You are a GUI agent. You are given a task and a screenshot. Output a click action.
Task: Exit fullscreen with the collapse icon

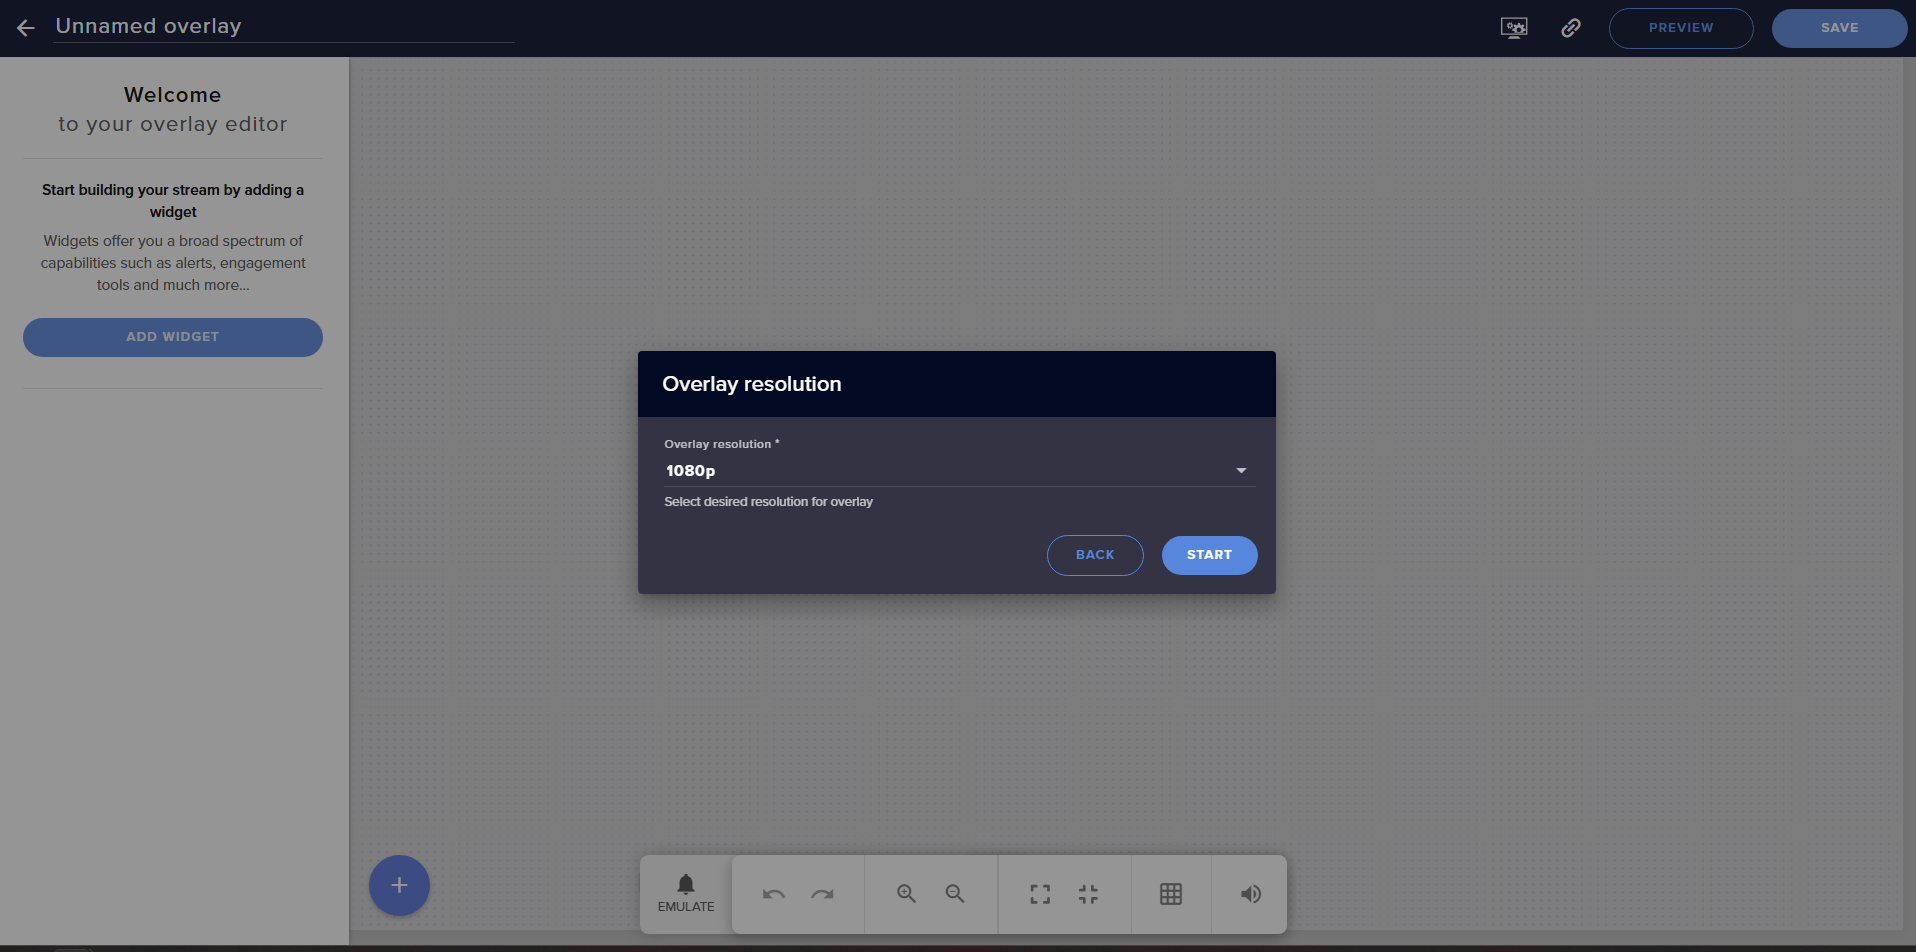click(x=1088, y=894)
